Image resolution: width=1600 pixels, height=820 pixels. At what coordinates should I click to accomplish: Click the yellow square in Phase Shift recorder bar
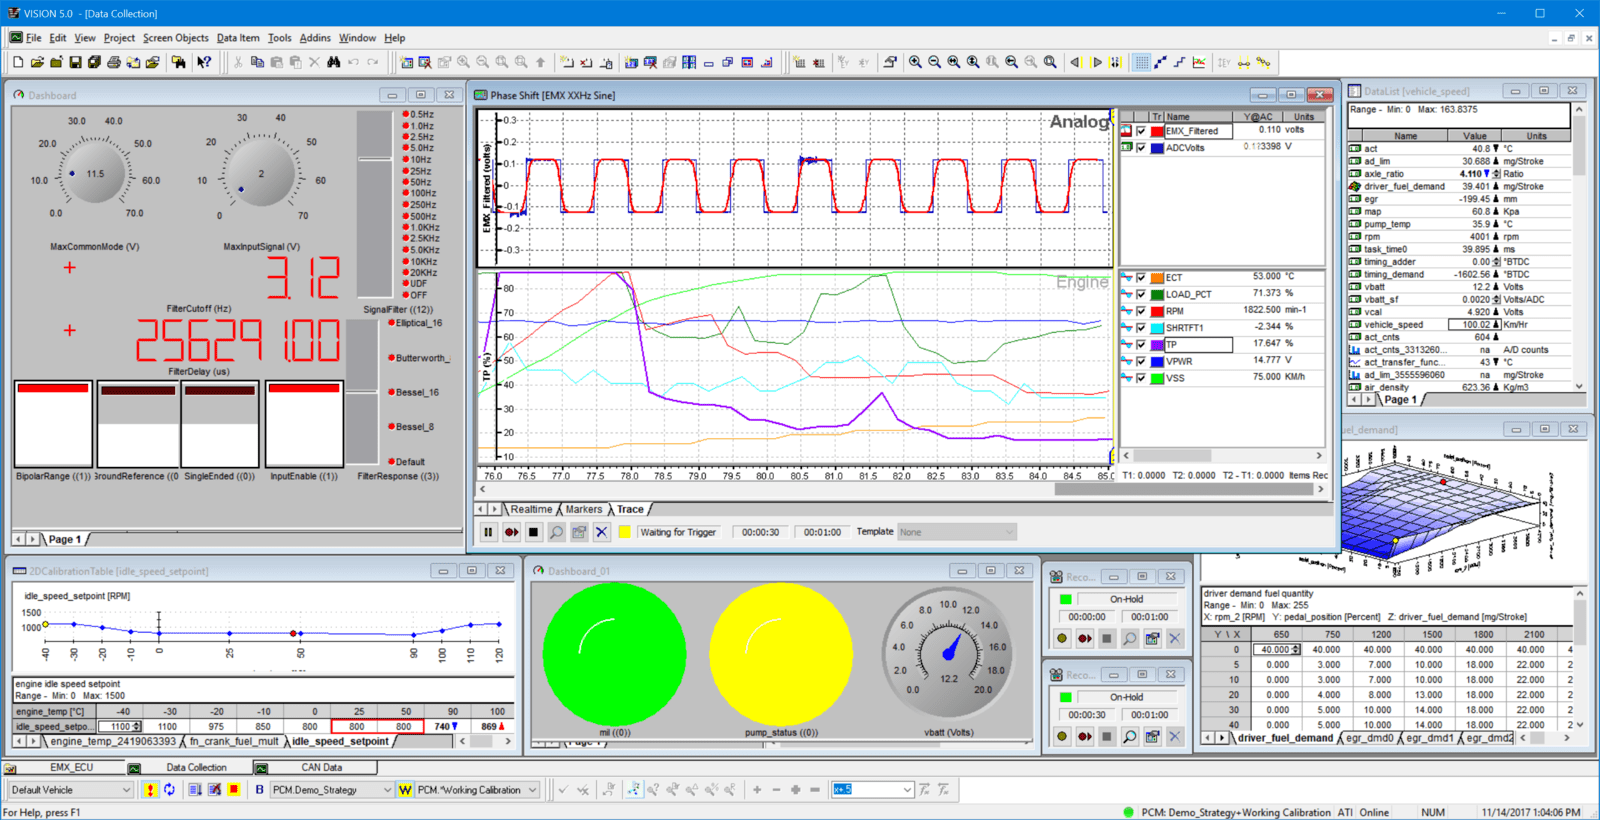point(624,532)
